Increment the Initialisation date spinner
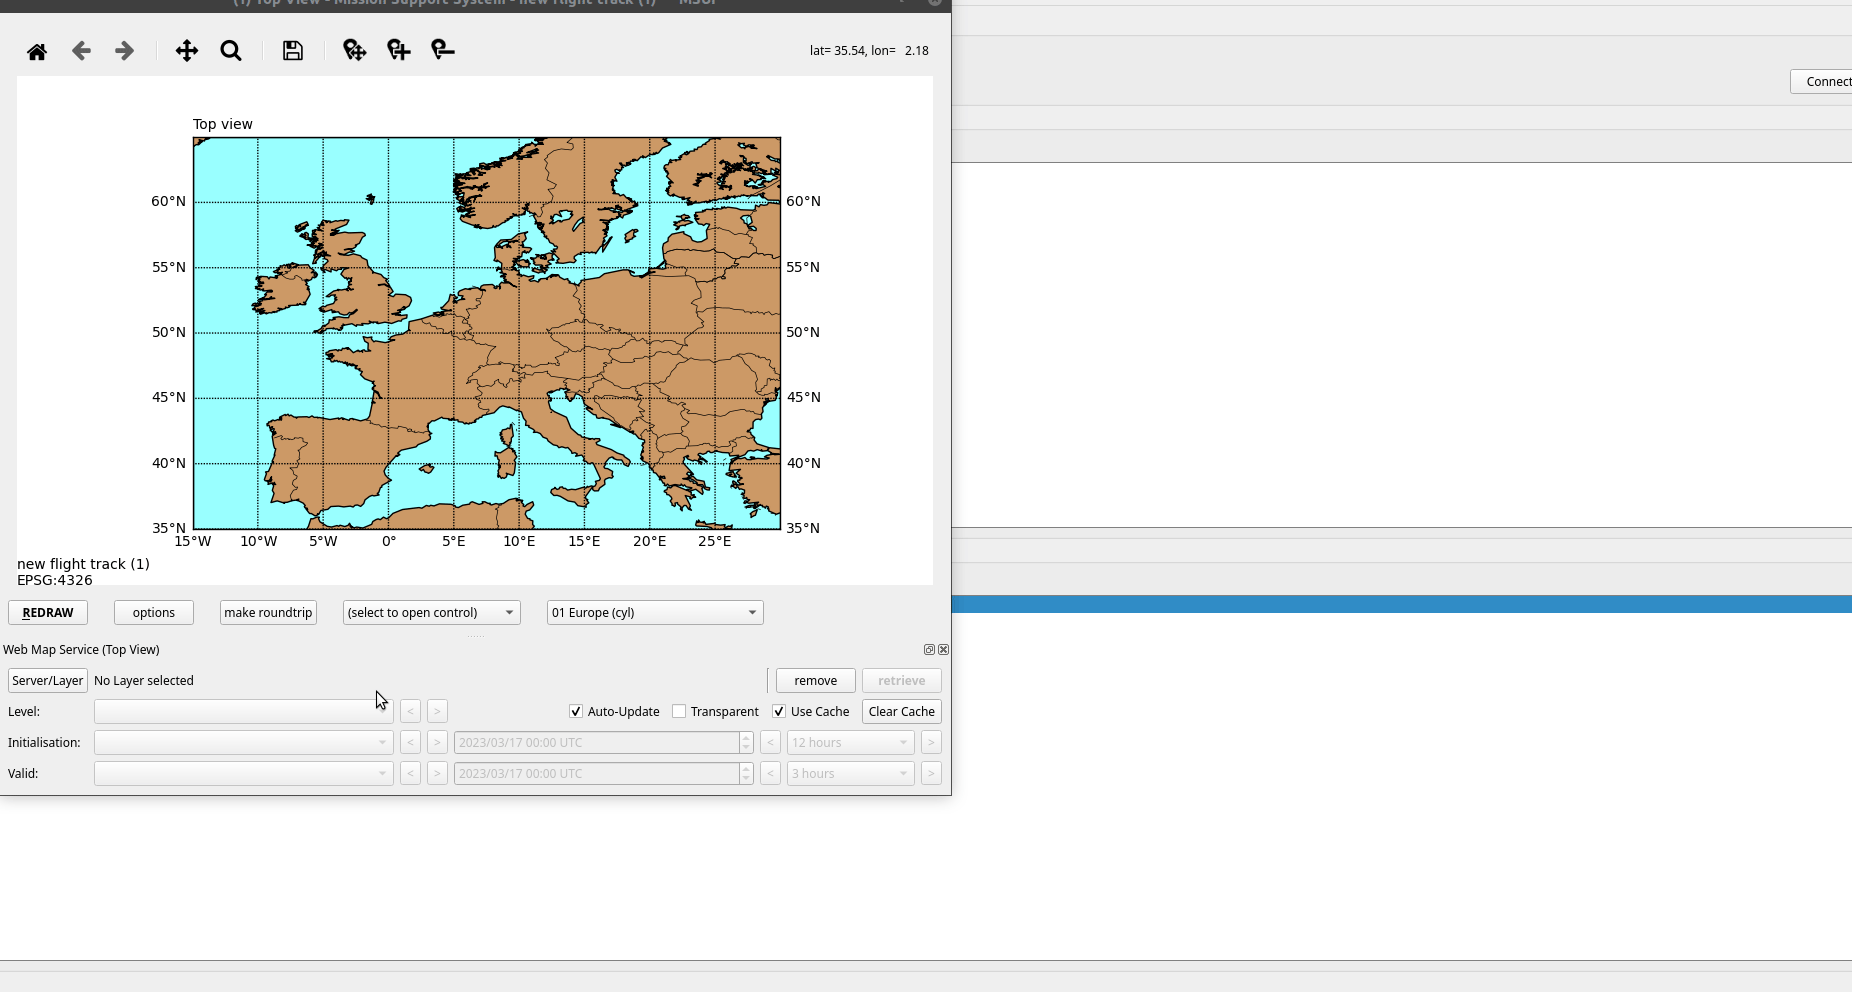 tap(746, 738)
